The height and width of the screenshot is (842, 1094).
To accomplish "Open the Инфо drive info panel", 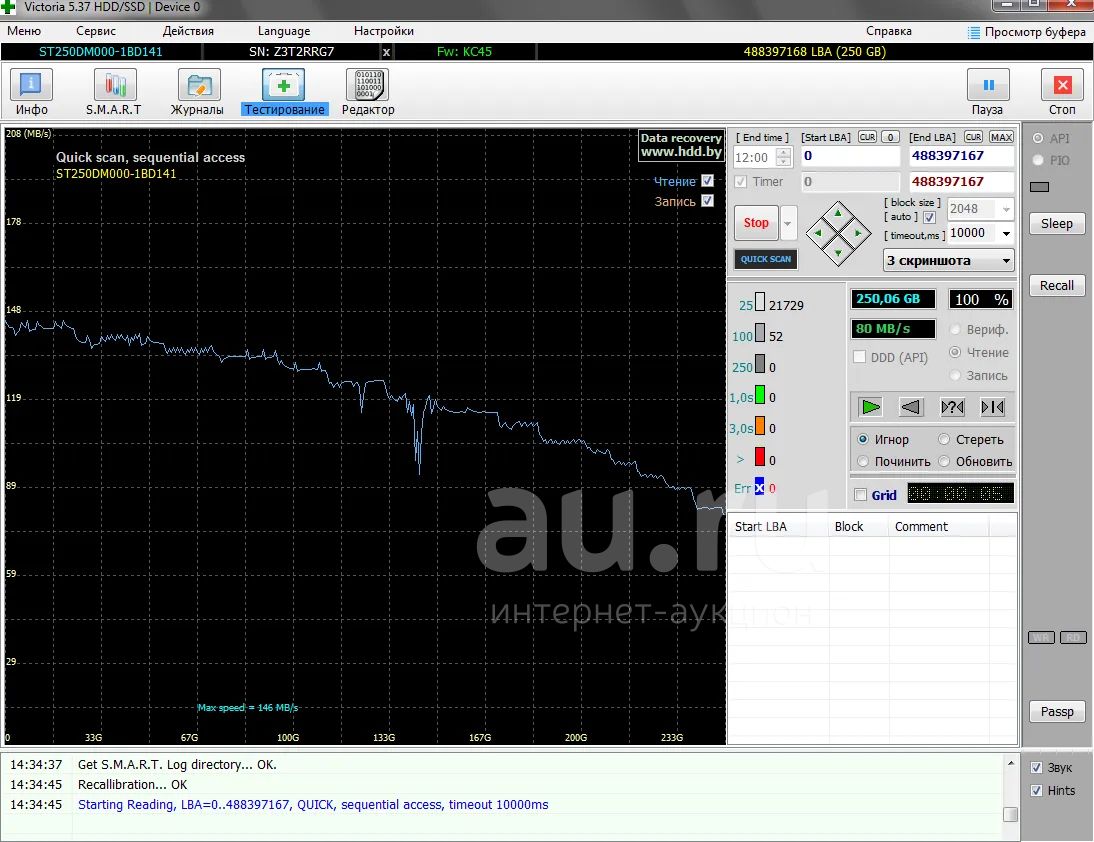I will tap(31, 92).
